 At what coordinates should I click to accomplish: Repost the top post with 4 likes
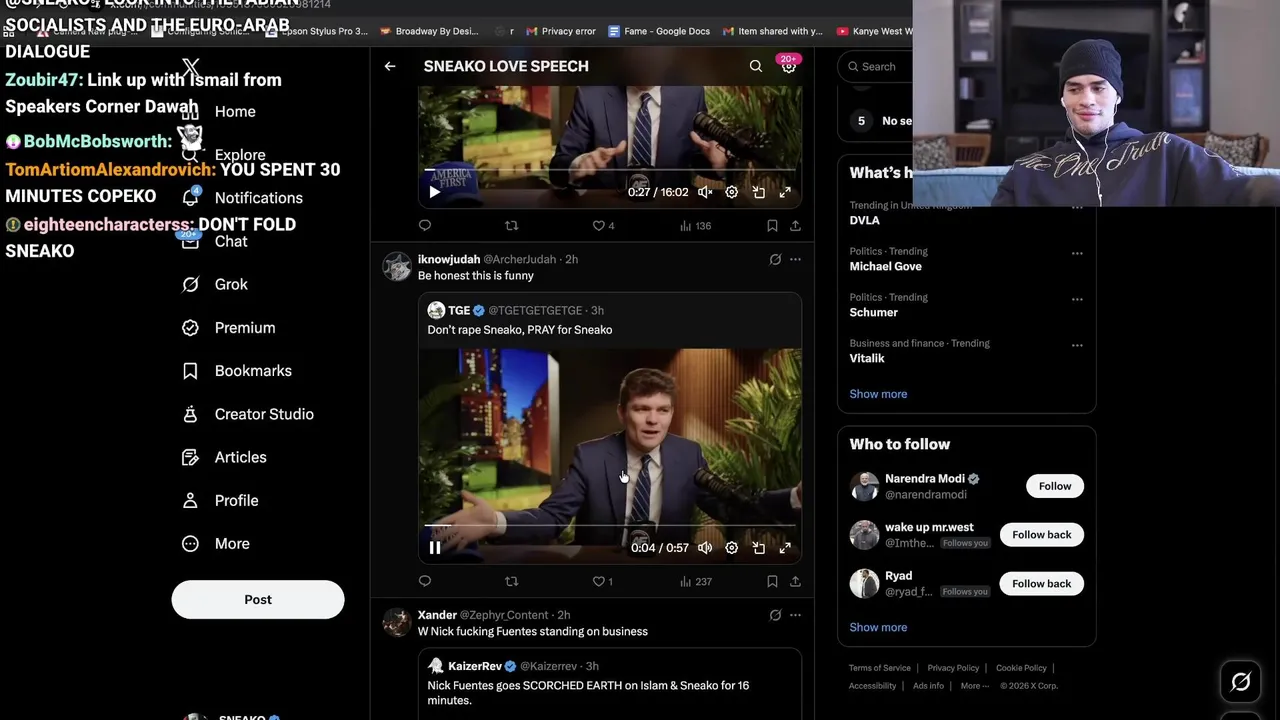[512, 226]
